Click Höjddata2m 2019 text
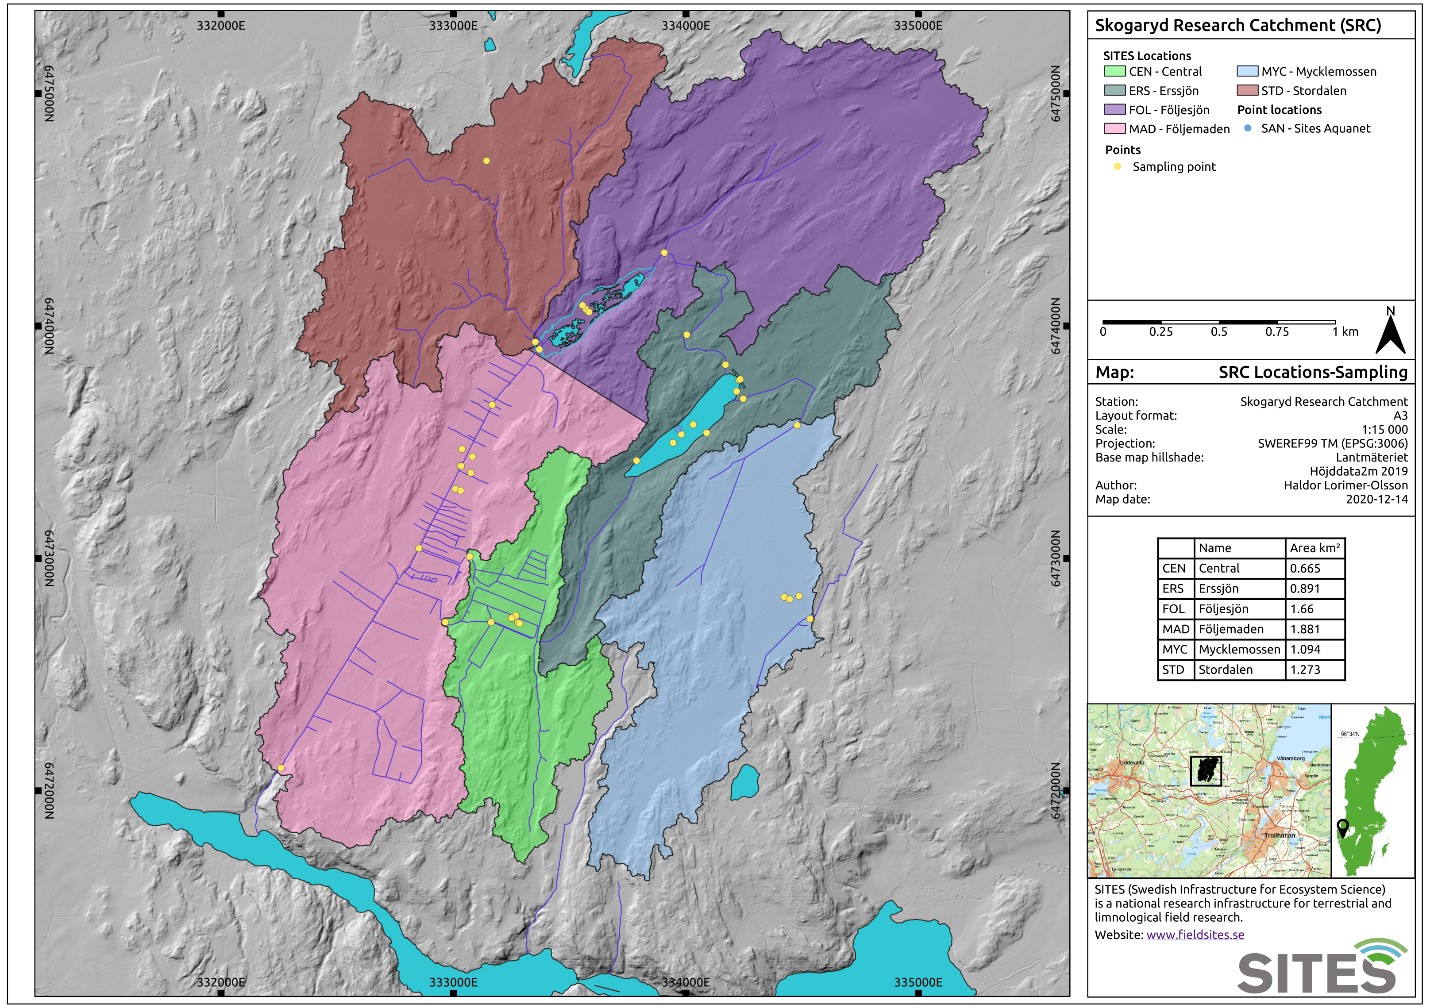The width and height of the screenshot is (1430, 1008). 1359,472
